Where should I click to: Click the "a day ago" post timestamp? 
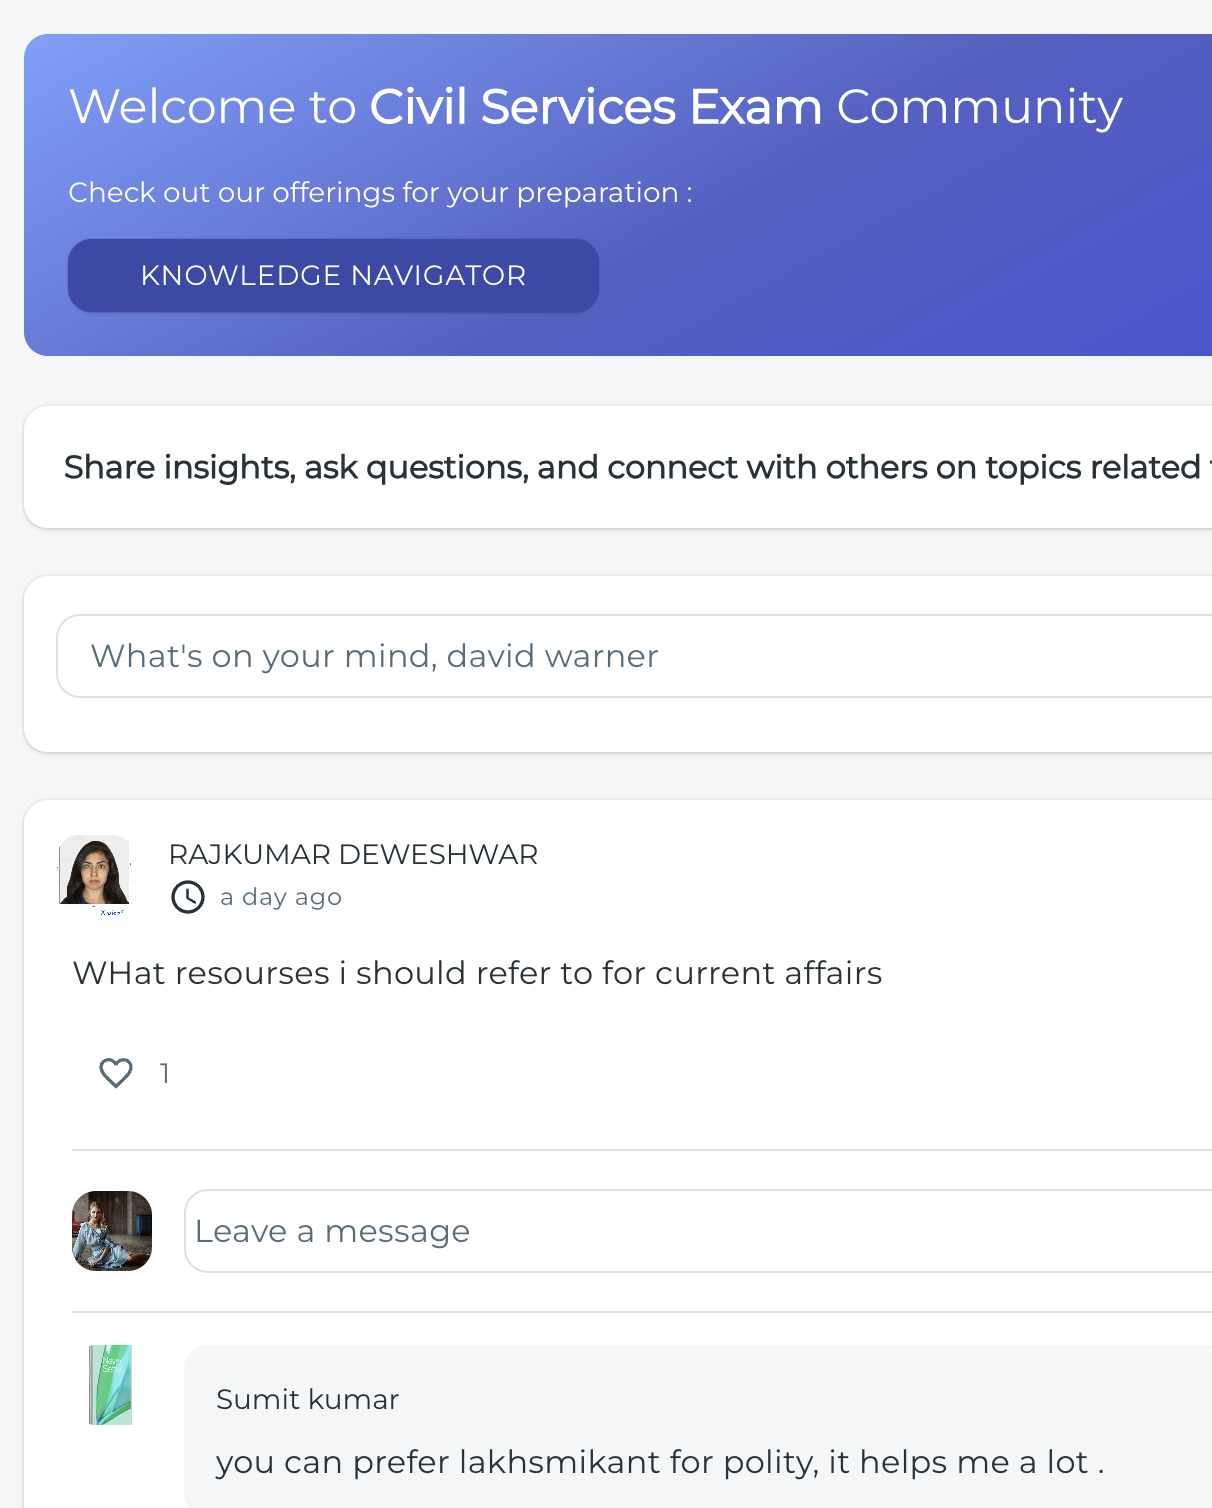coord(281,897)
